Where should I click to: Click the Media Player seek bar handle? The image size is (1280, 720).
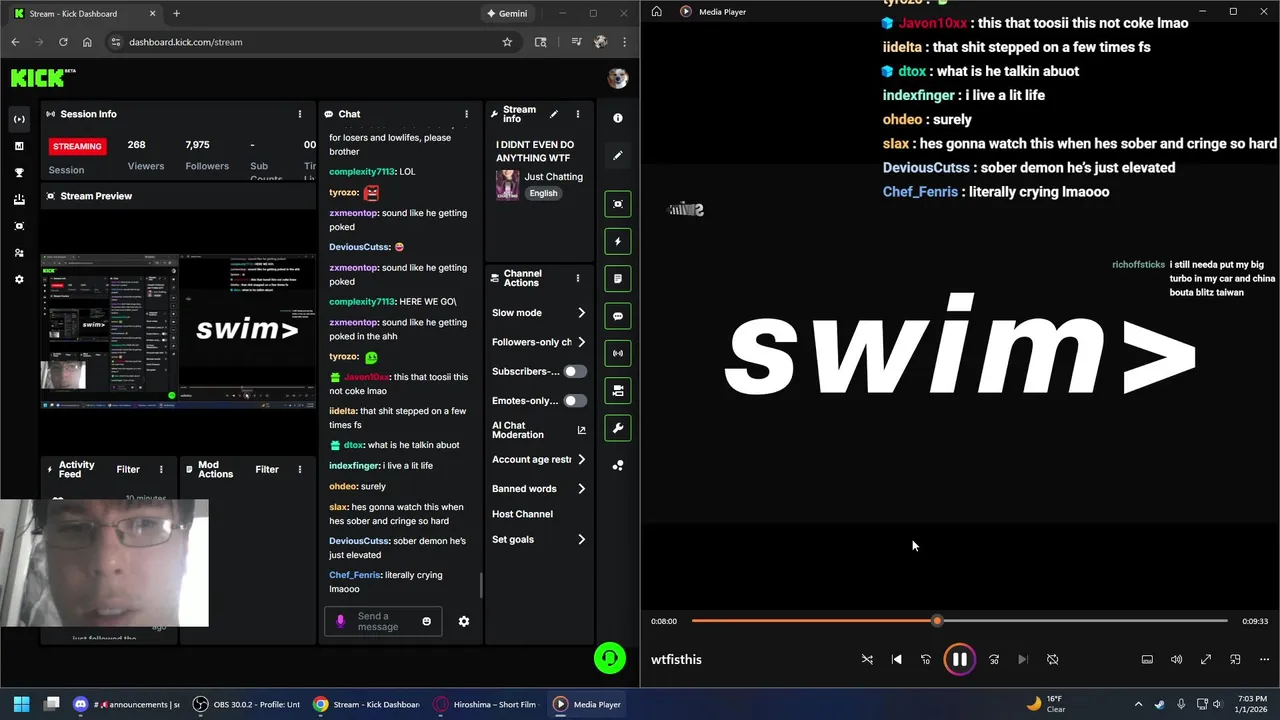(937, 621)
